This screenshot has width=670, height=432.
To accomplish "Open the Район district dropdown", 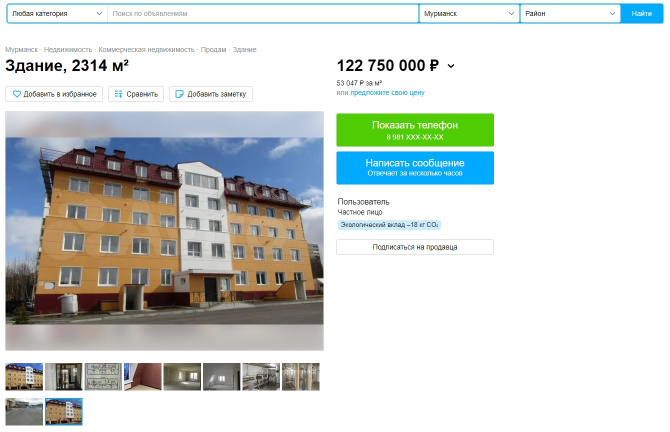I will click(x=570, y=14).
